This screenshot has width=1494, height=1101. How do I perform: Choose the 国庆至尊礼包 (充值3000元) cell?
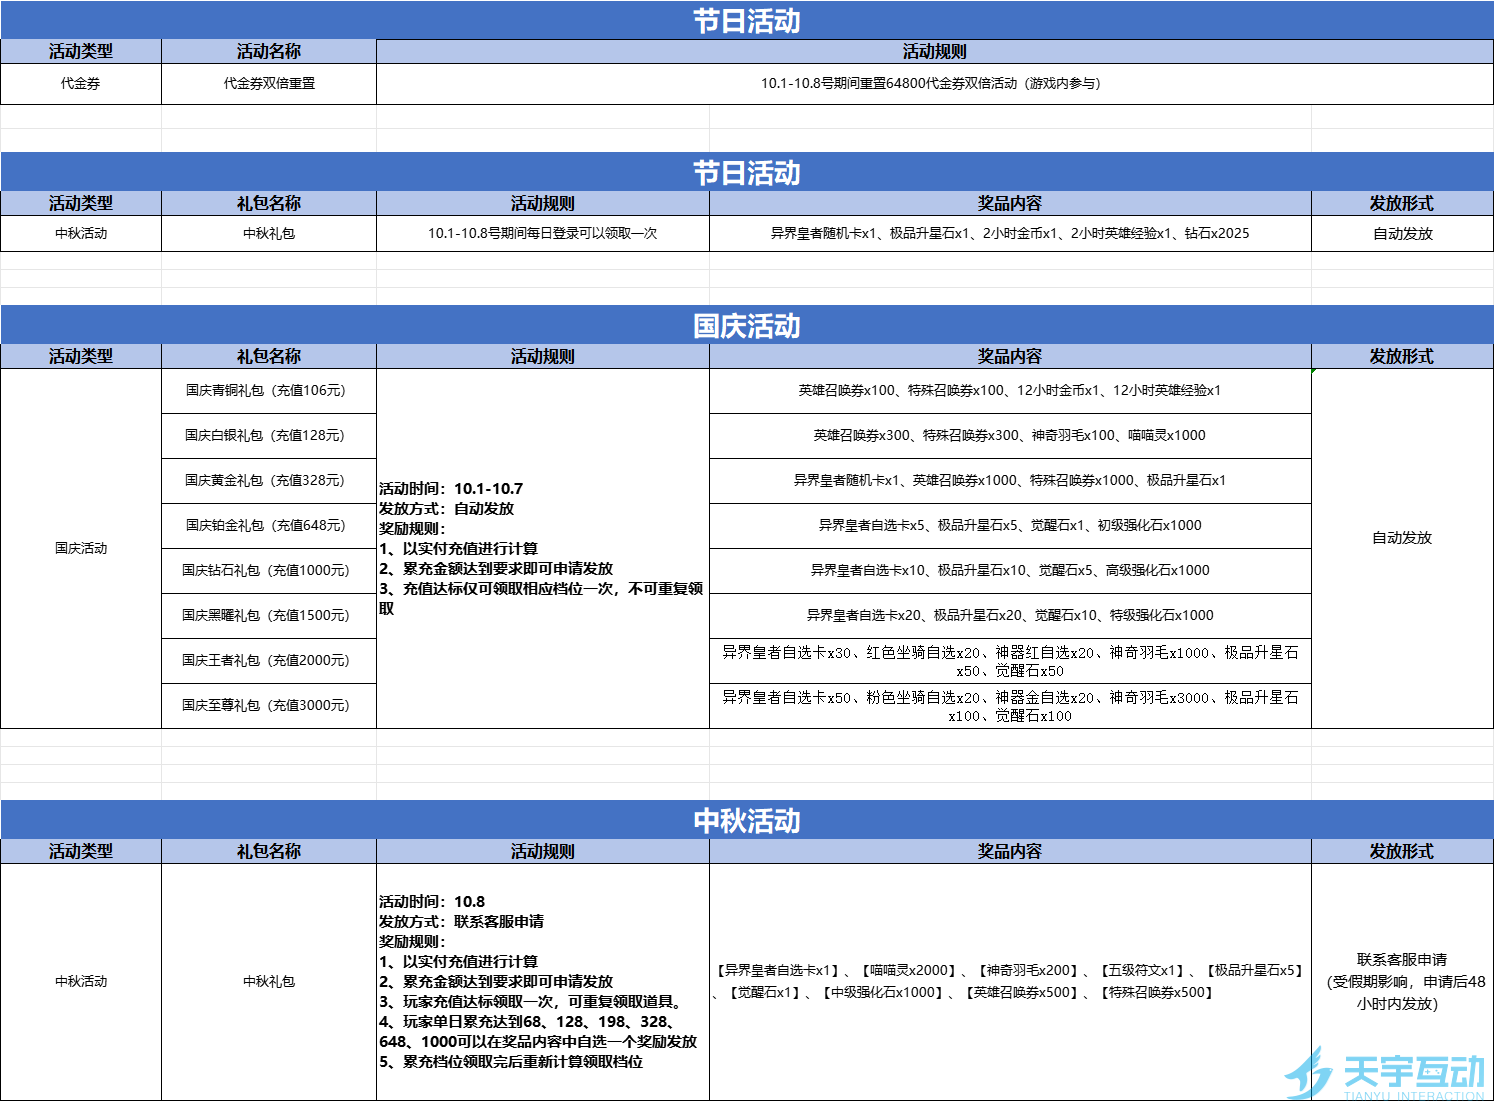[x=268, y=706]
